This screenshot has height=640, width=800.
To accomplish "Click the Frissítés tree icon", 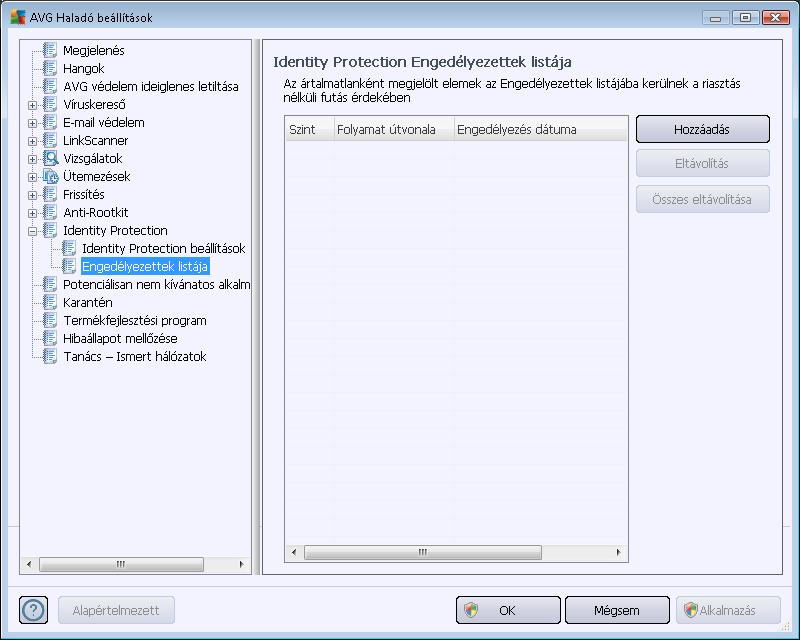I will coord(50,194).
